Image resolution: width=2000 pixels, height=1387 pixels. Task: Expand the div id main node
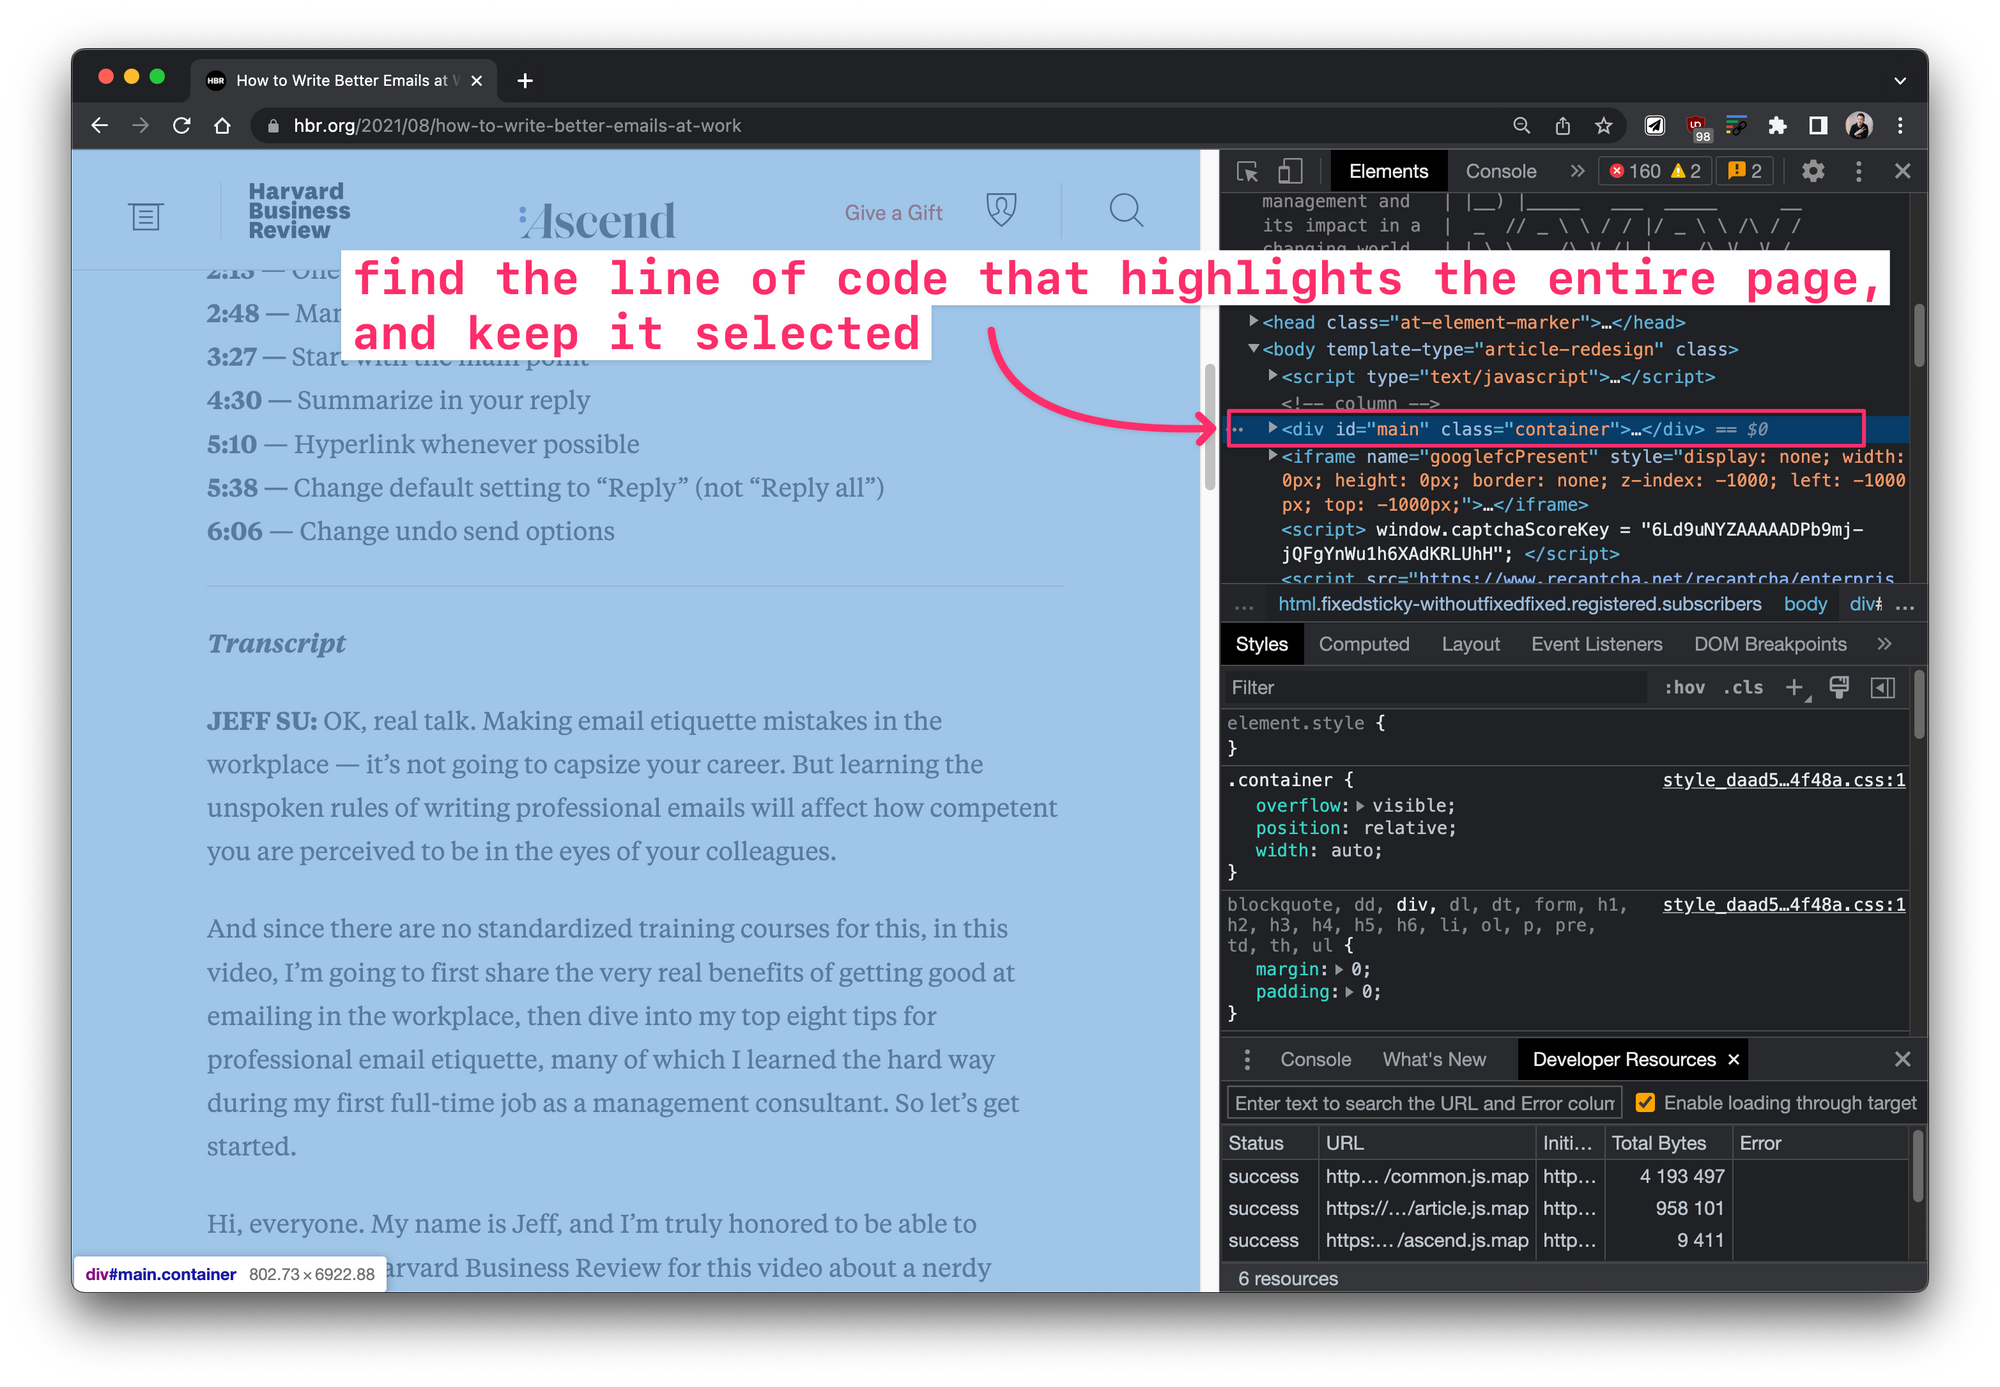[x=1272, y=428]
